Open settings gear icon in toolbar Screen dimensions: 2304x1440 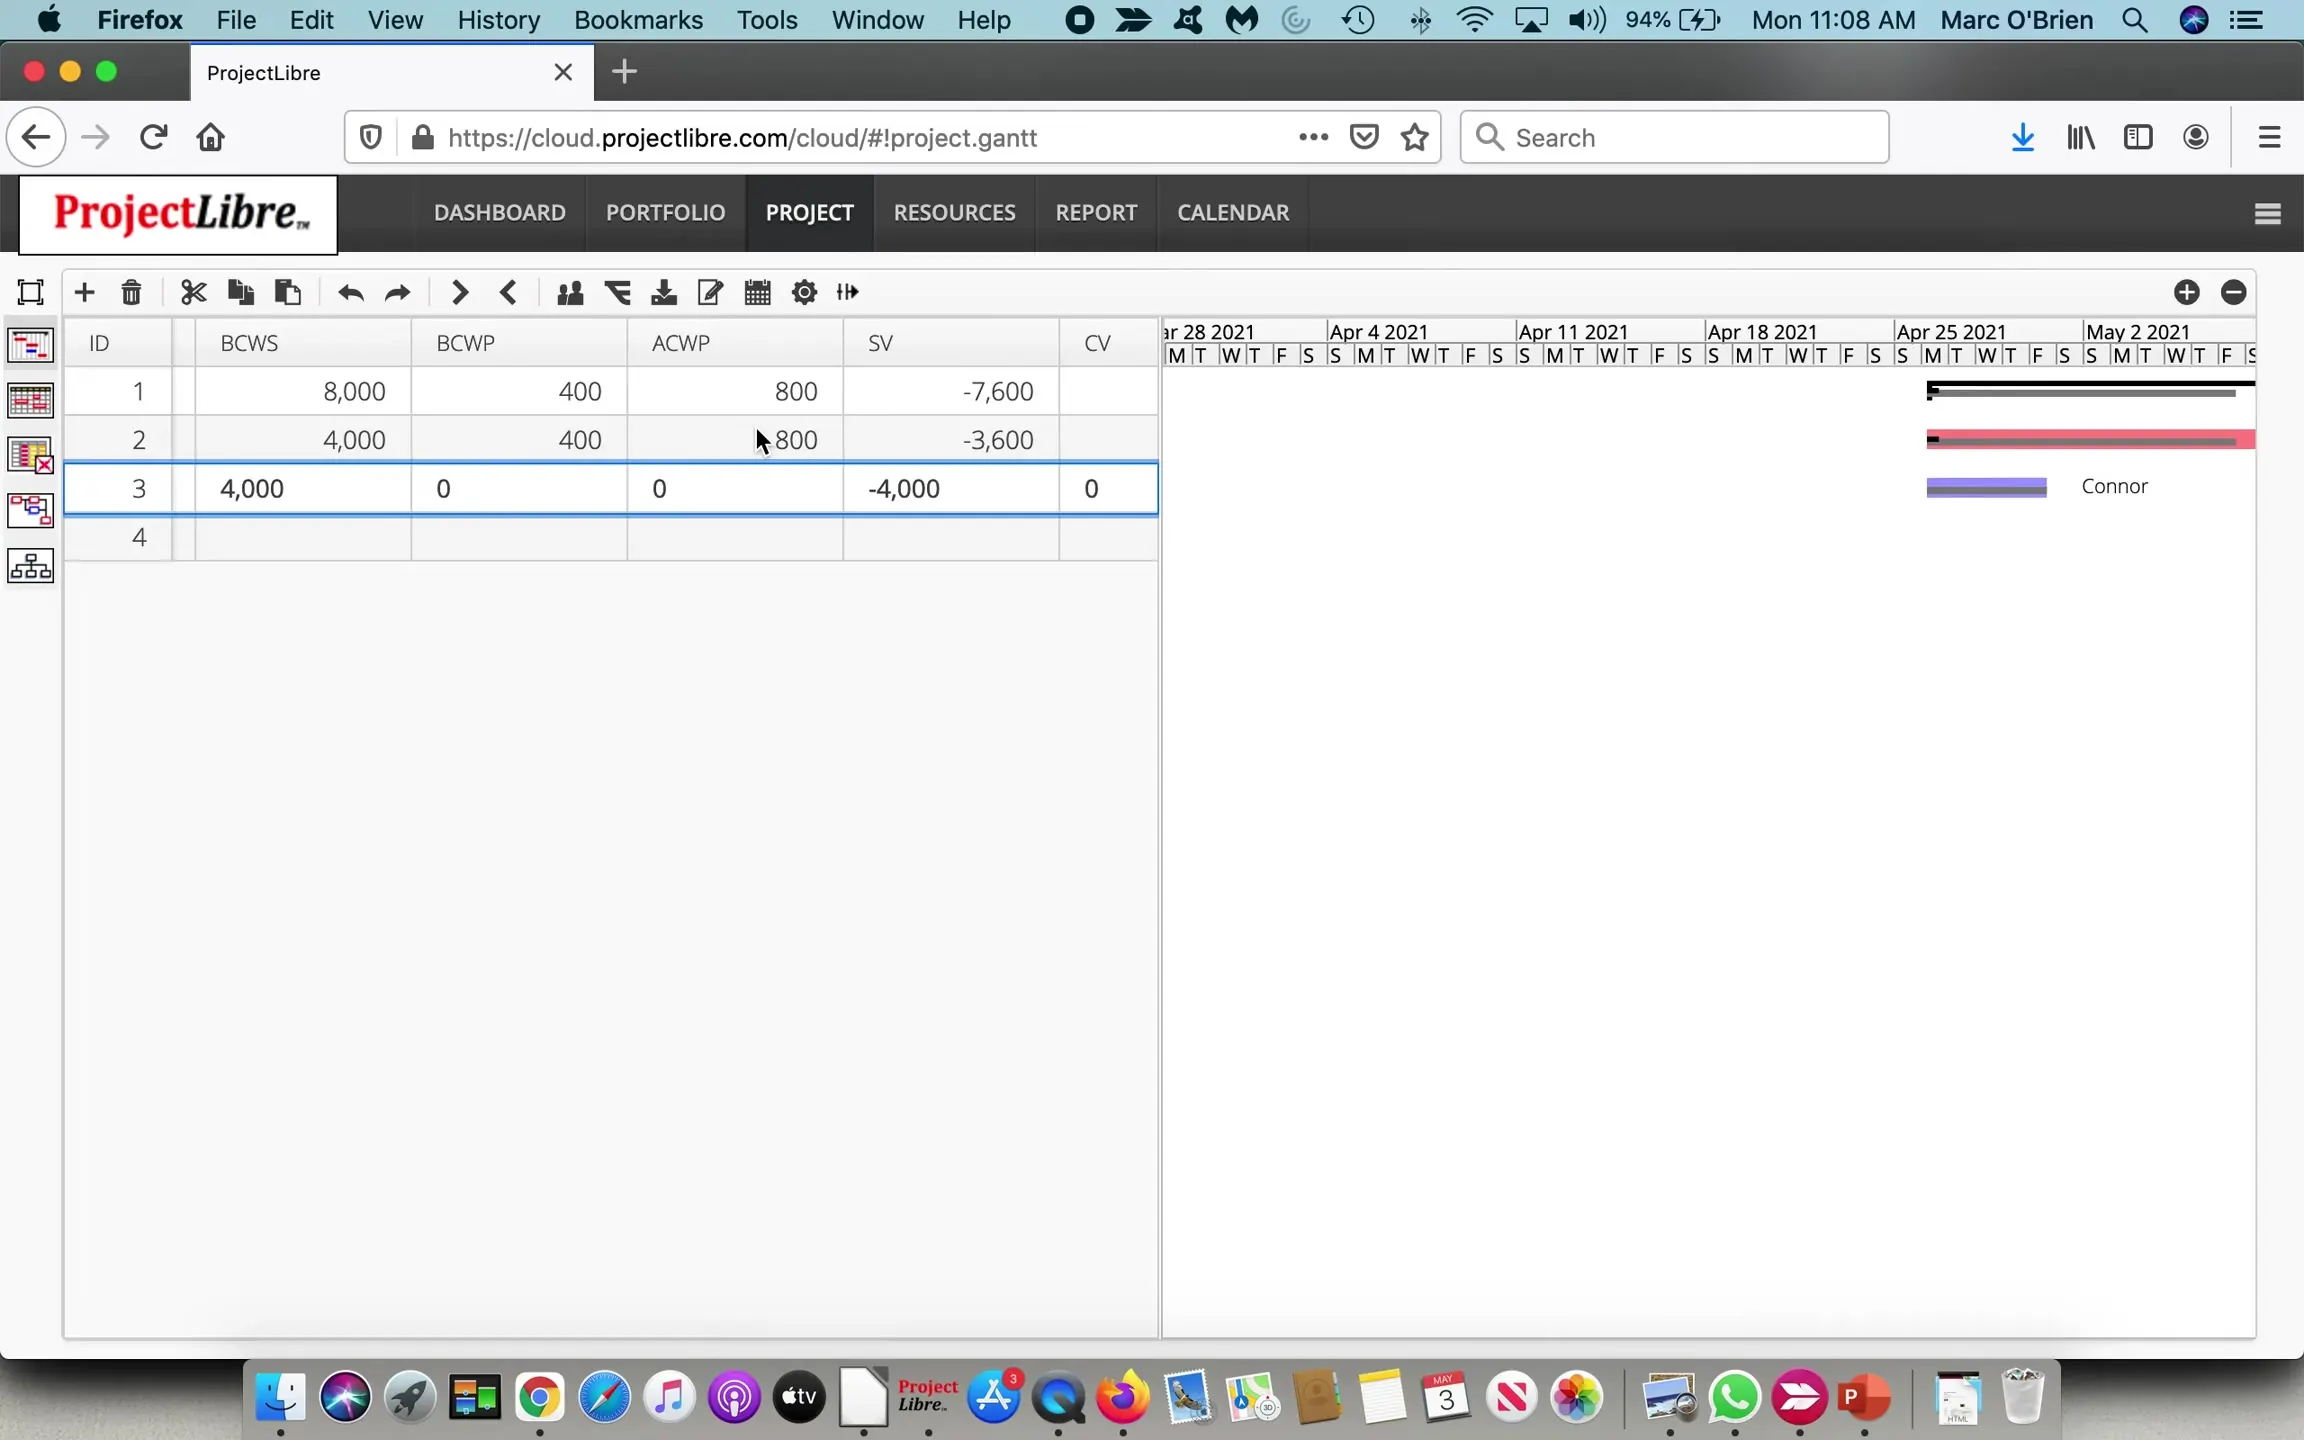coord(804,292)
